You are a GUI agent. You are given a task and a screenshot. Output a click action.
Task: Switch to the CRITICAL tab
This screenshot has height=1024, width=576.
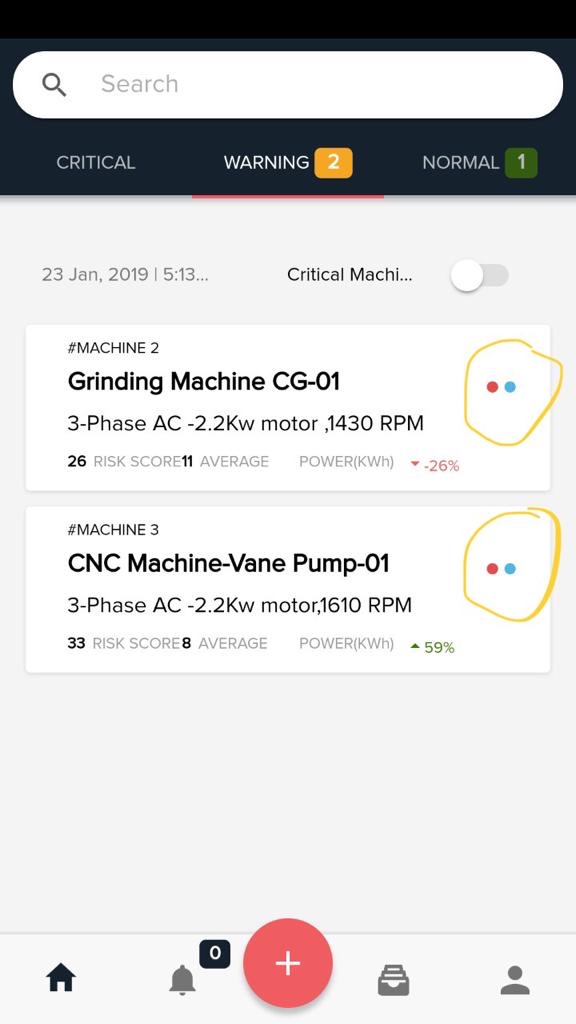95,162
